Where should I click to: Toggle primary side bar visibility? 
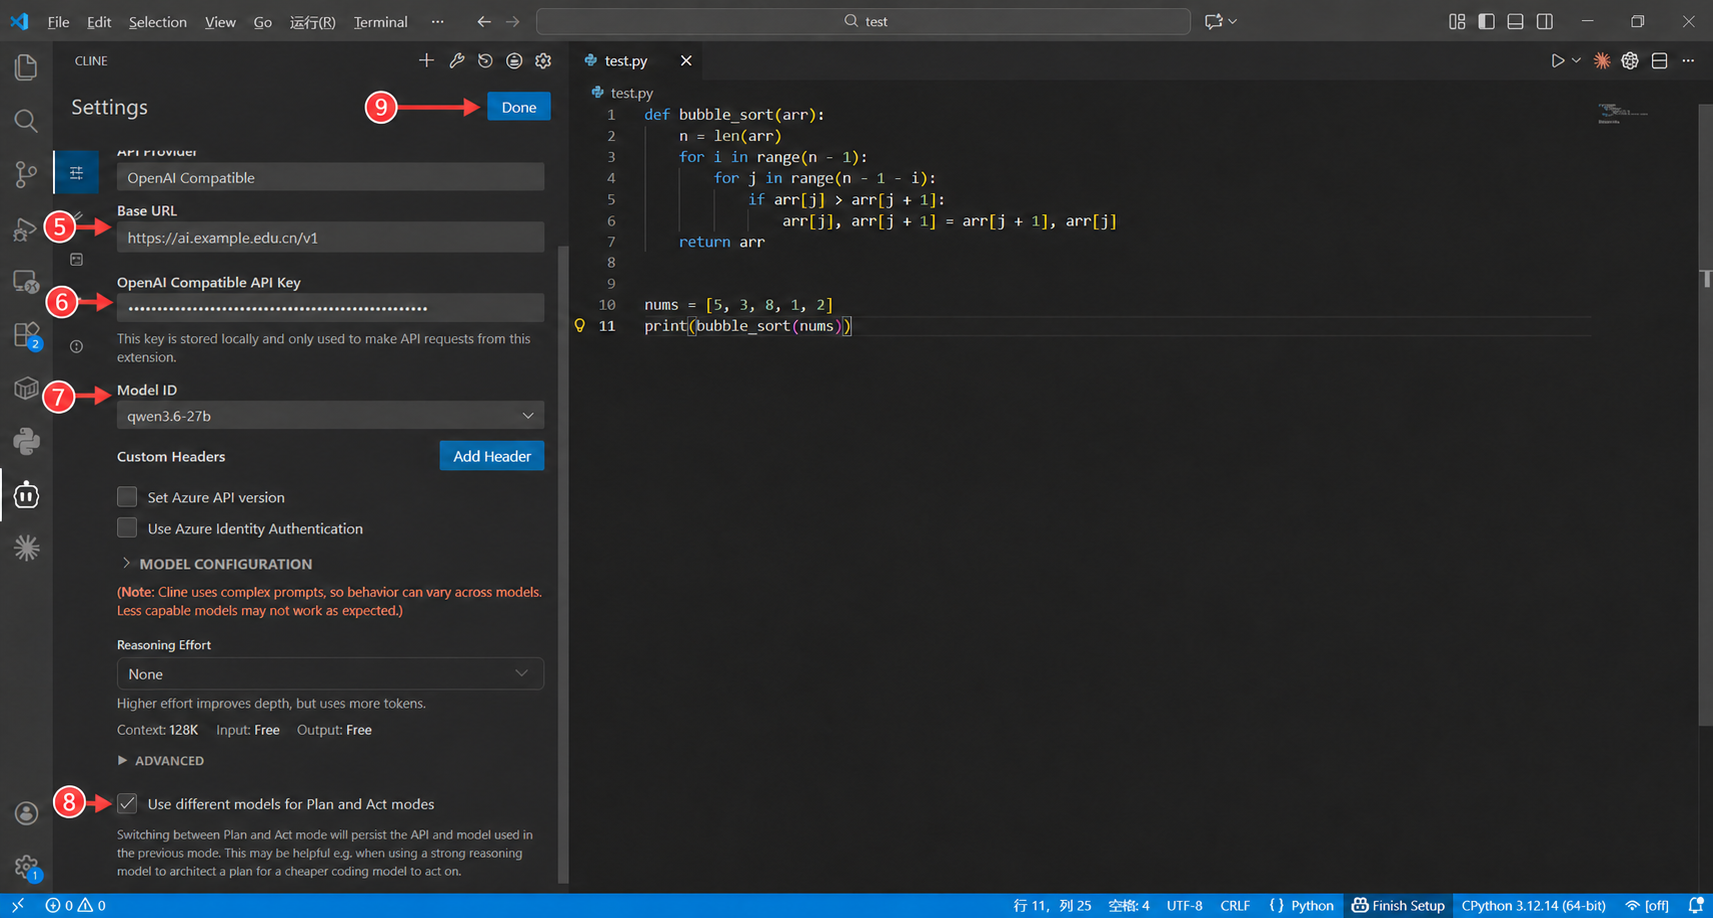click(x=1486, y=21)
